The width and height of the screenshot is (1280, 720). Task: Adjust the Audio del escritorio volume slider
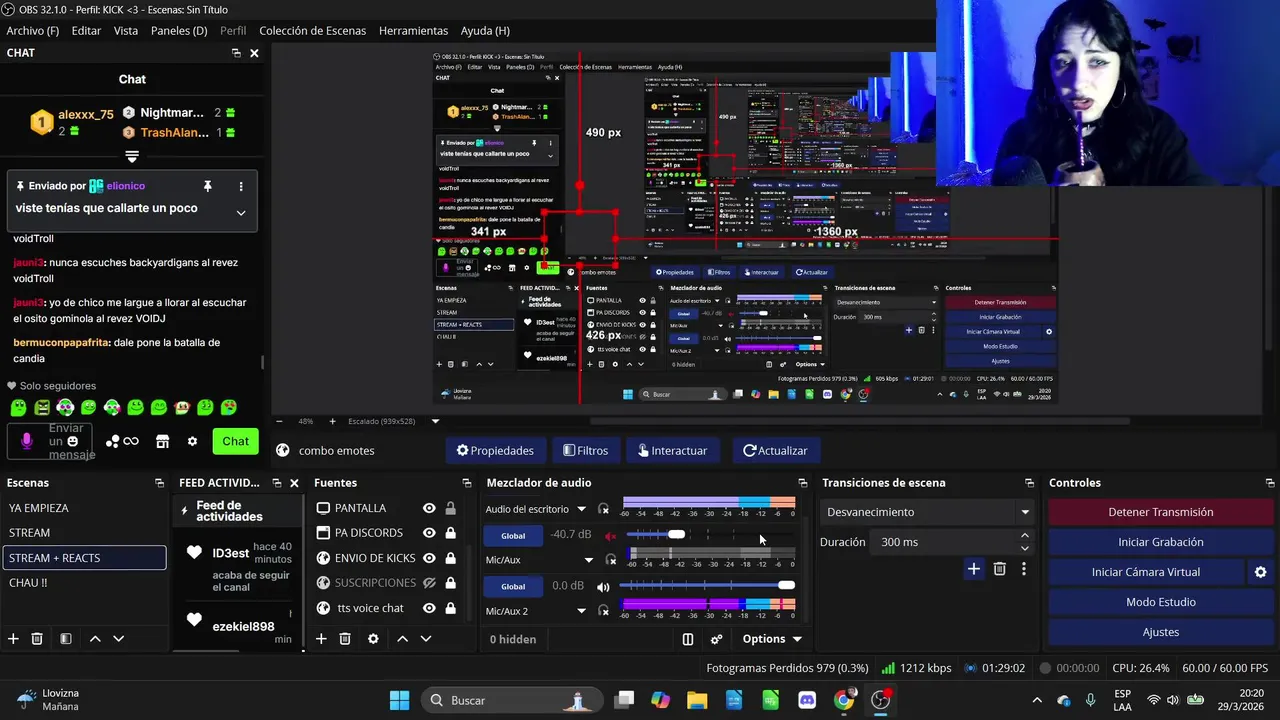click(677, 534)
